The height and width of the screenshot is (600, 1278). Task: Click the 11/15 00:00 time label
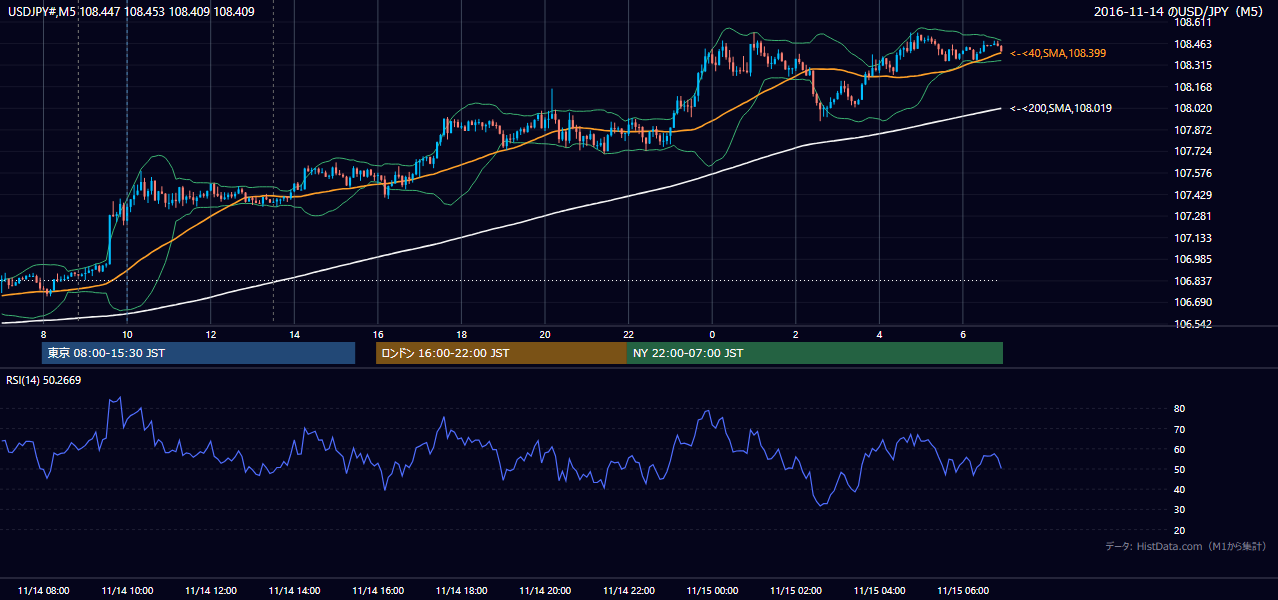pos(712,591)
